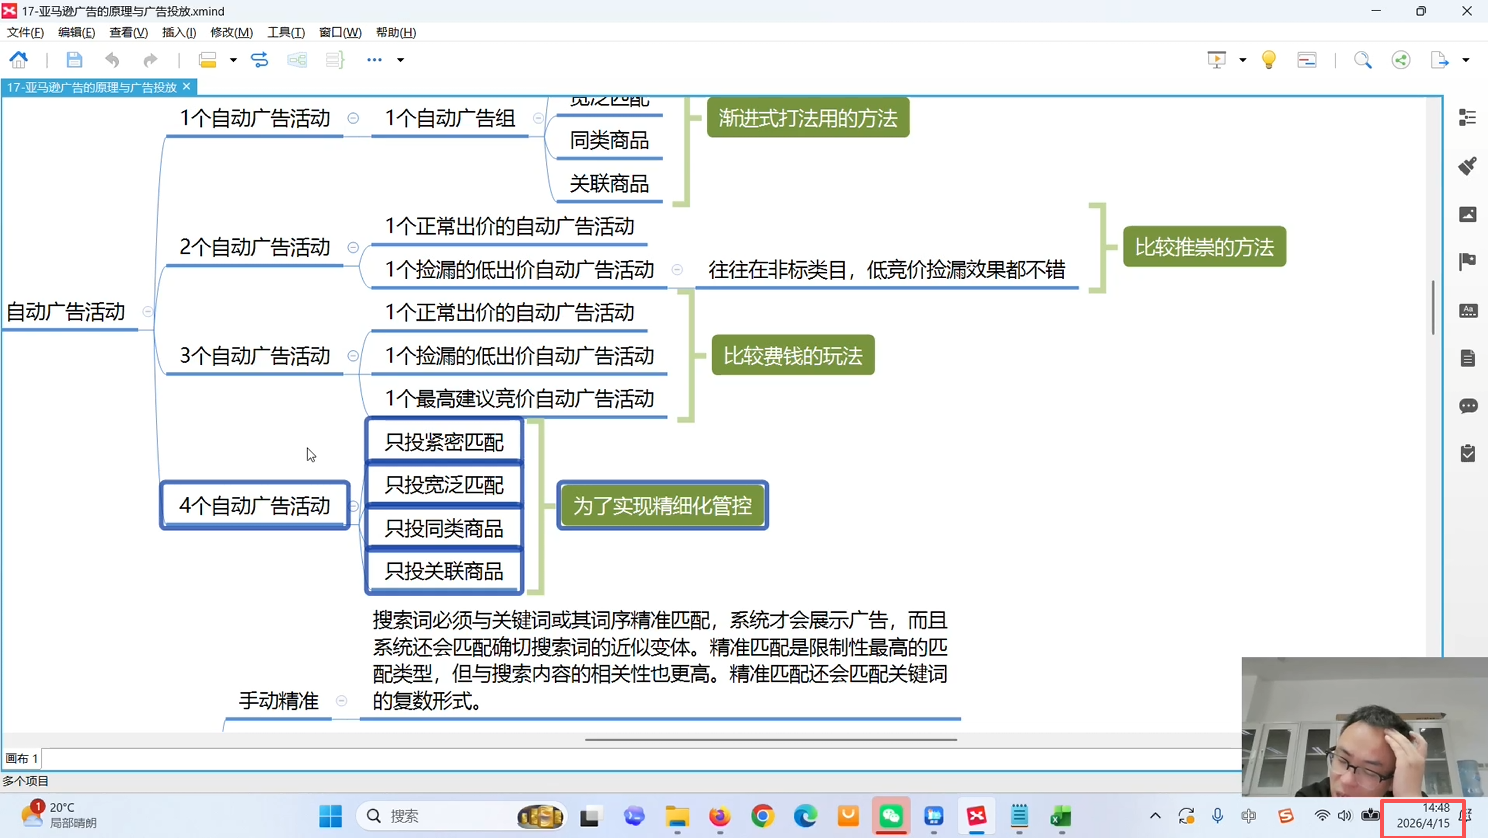Open the Notes panel in sidebar
This screenshot has height=838, width=1488.
point(1467,358)
